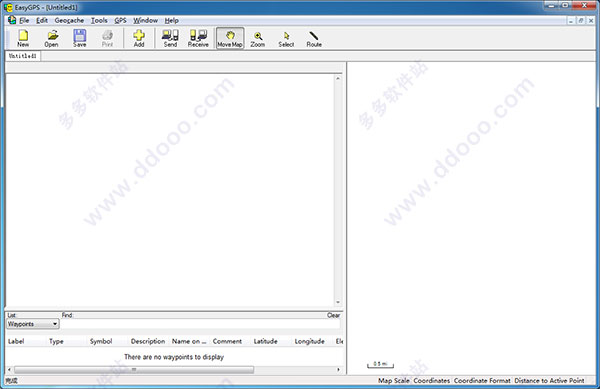Open the Help menu

click(x=171, y=20)
